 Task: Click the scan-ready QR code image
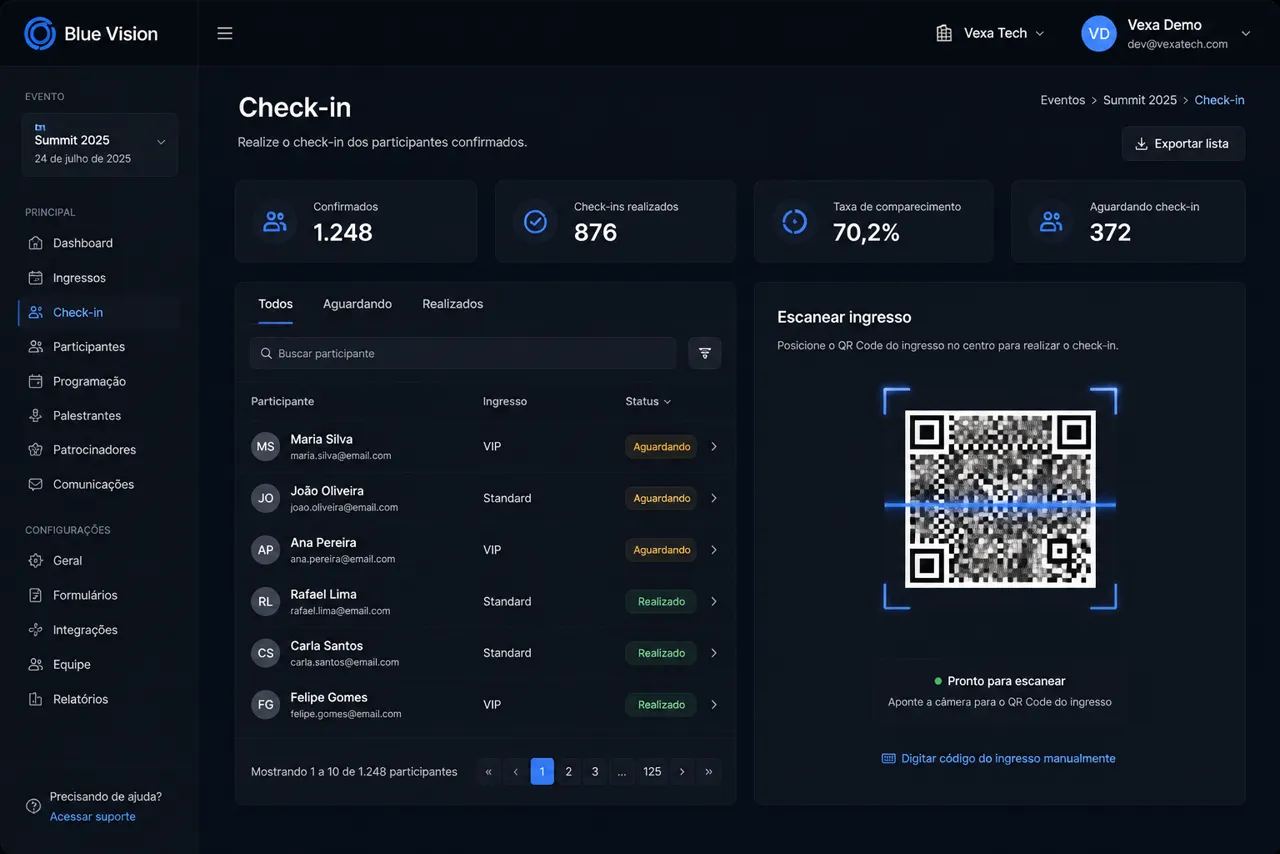click(1000, 499)
